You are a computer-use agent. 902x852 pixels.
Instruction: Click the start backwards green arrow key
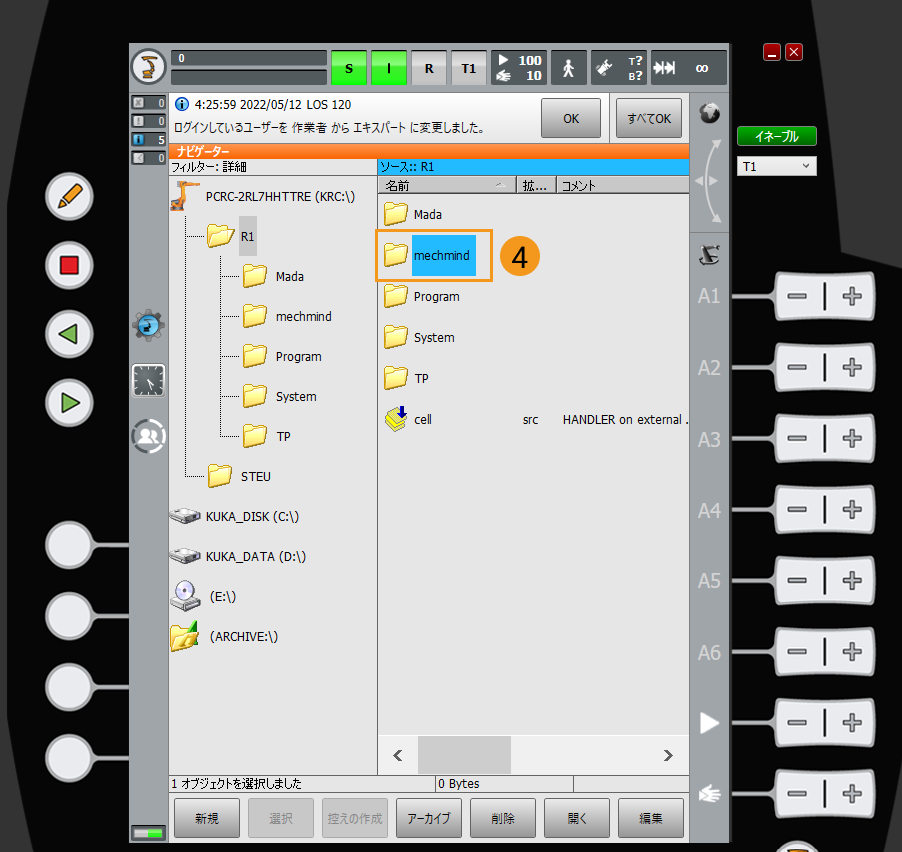[x=69, y=334]
